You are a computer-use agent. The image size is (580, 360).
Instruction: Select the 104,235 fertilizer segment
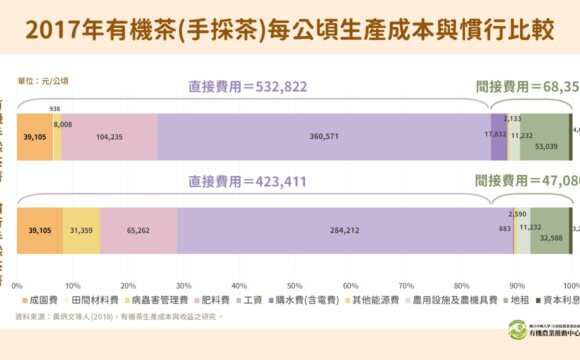pos(109,137)
